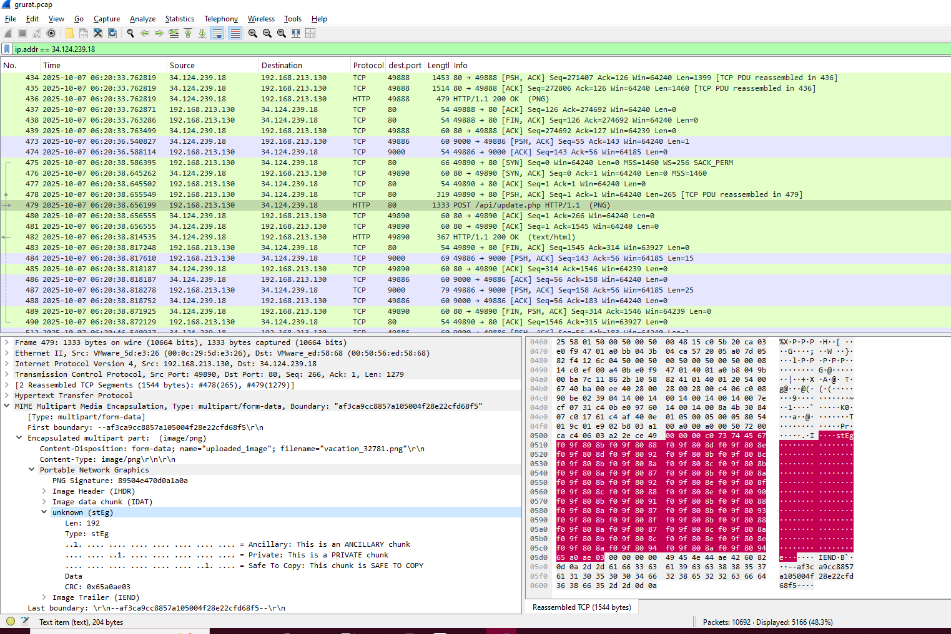Sort packets by the Source column header
This screenshot has width=951, height=634.
[x=182, y=65]
